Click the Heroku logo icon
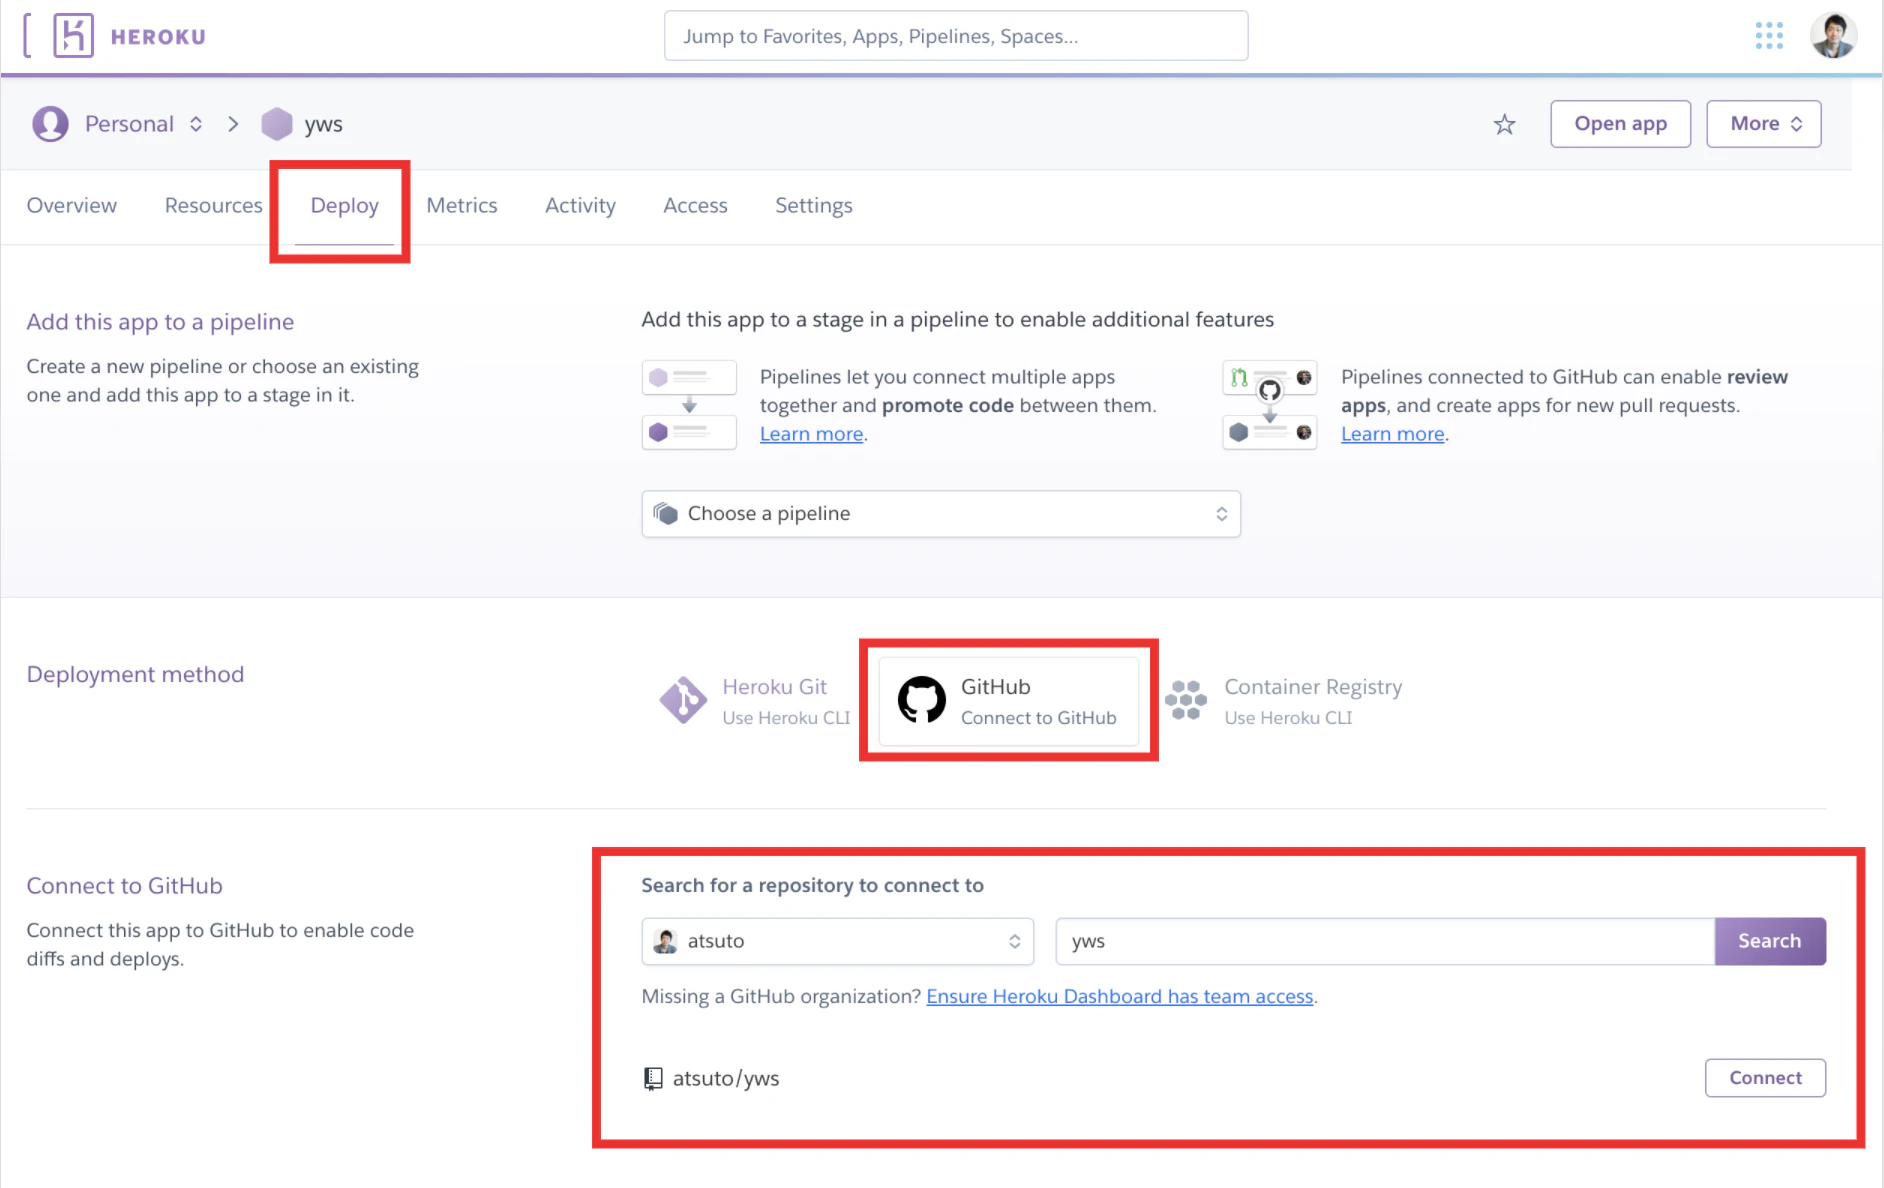Viewport: 1884px width, 1188px height. pos(73,36)
